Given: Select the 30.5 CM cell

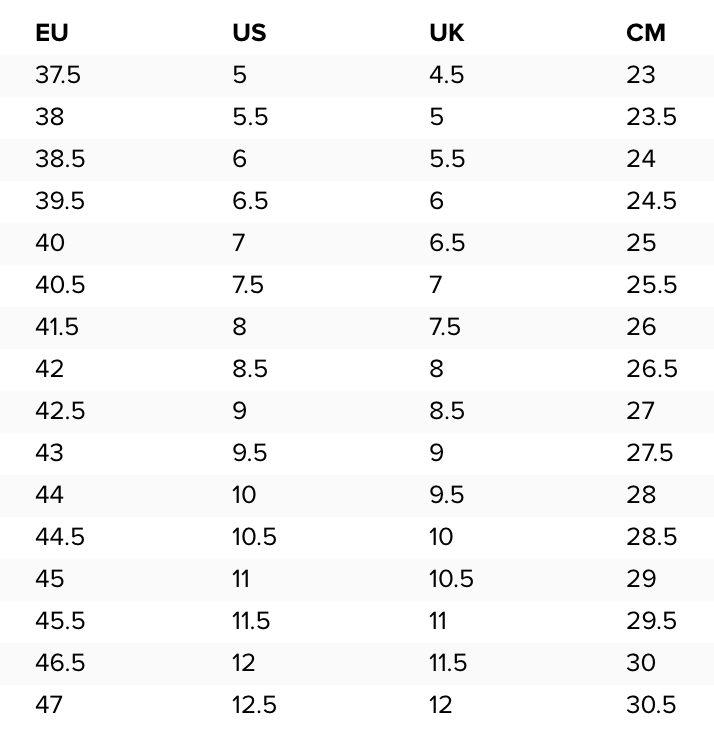Looking at the screenshot, I should [652, 705].
